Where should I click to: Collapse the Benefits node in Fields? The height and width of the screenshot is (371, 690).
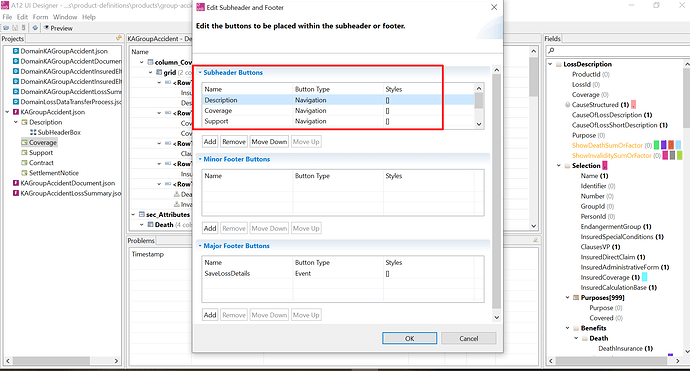pyautogui.click(x=568, y=328)
